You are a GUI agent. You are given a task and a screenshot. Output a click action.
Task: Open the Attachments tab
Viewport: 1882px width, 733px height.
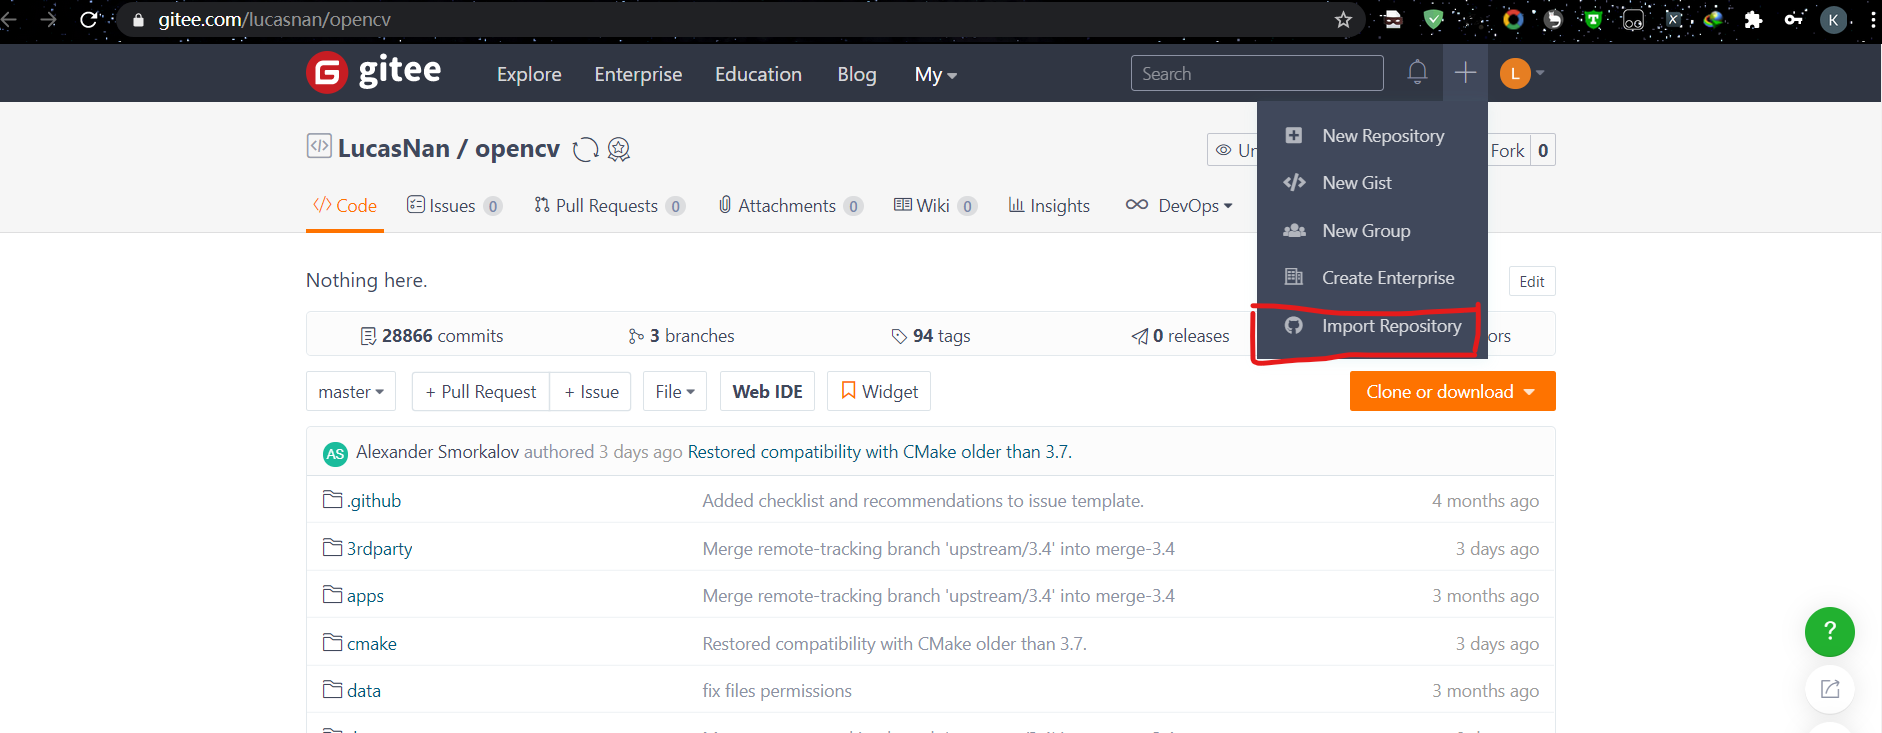790,206
